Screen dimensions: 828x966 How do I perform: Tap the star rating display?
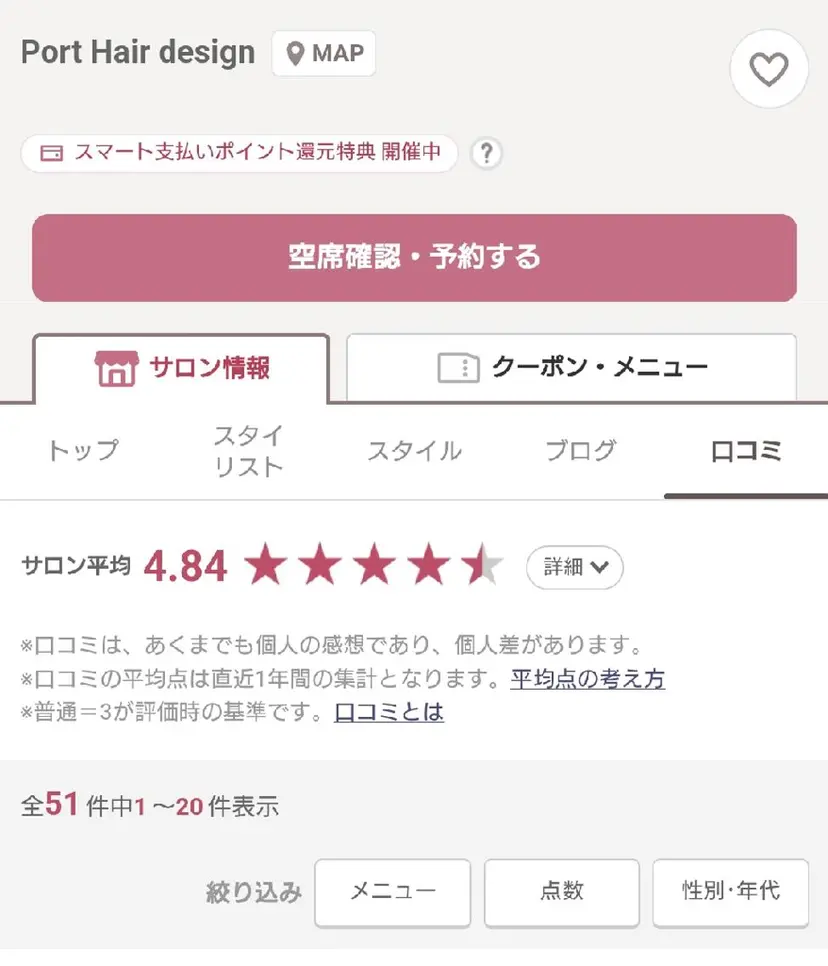pyautogui.click(x=374, y=566)
